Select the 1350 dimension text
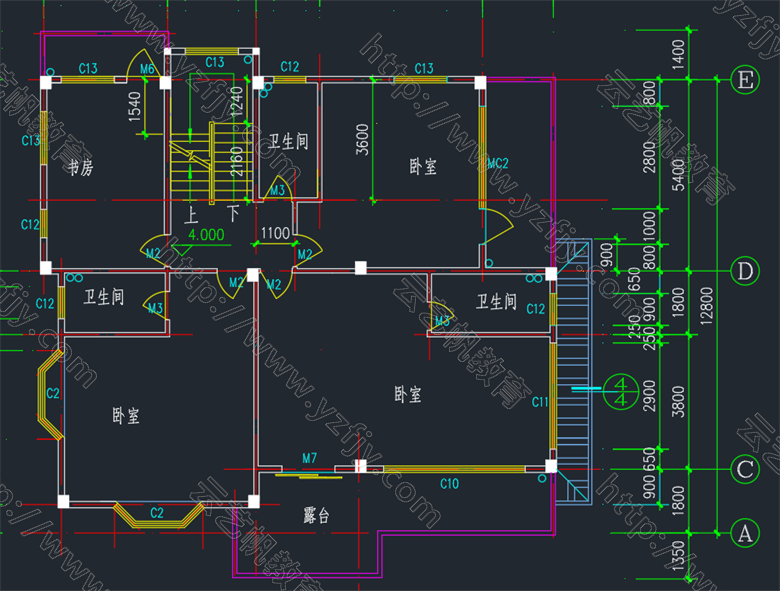This screenshot has height=591, width=780. click(679, 557)
